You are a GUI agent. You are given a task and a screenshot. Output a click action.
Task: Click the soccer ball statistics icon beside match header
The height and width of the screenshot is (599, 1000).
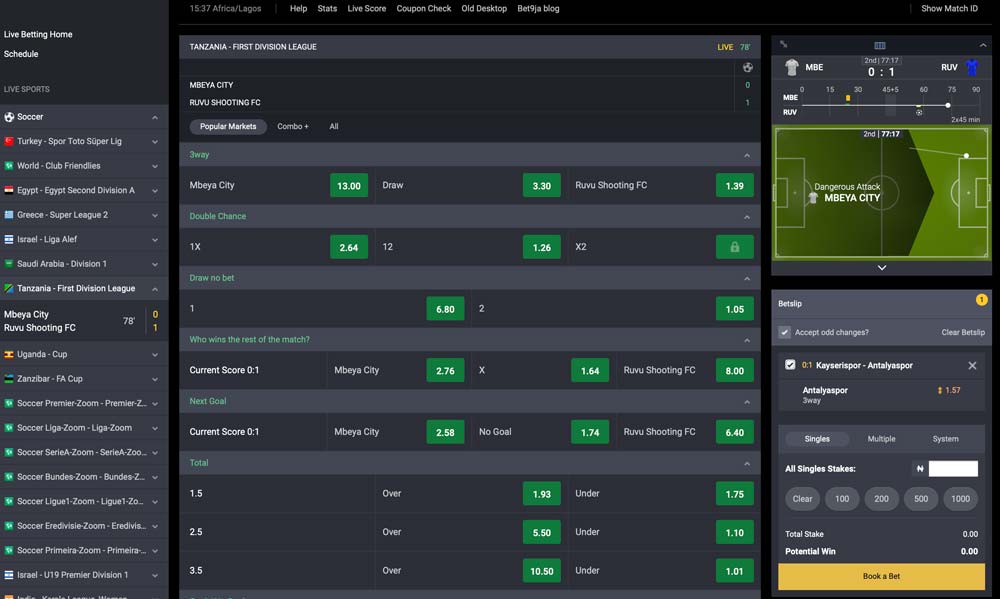coord(747,68)
